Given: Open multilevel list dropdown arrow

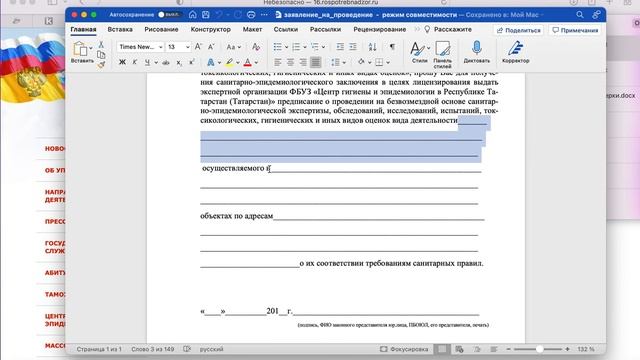Looking at the screenshot, I should coord(323,47).
